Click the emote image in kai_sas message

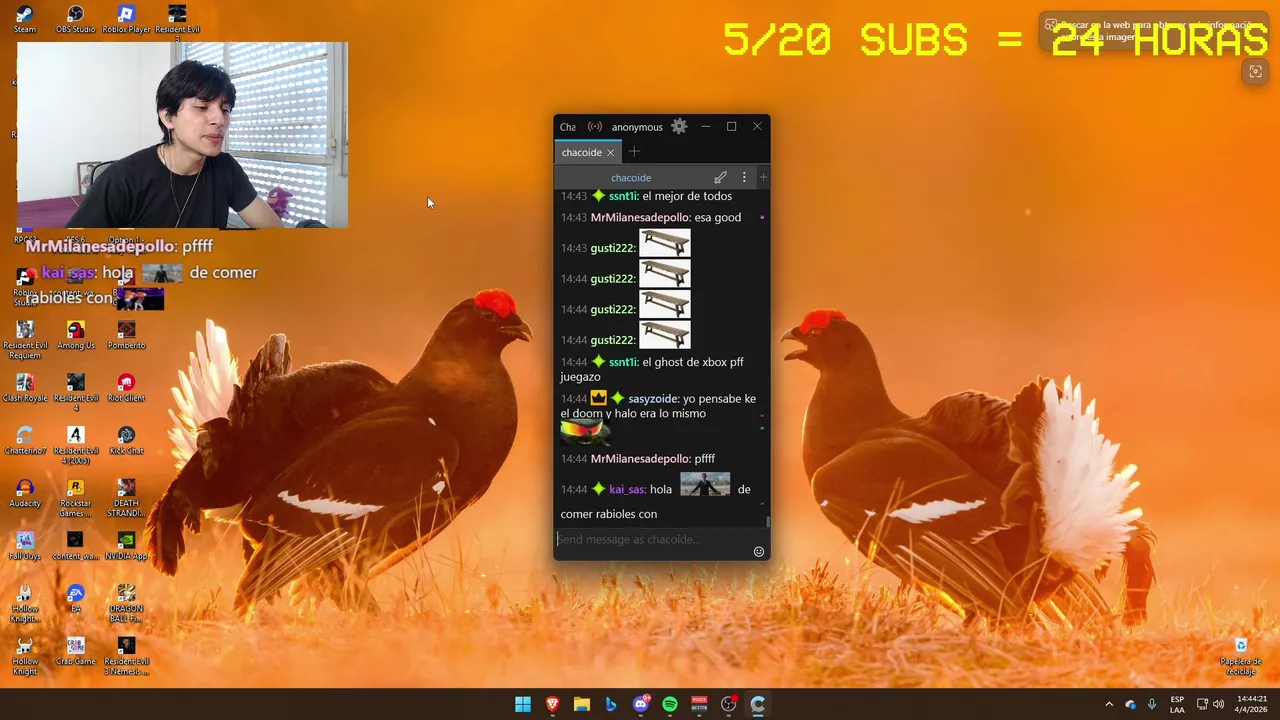tap(705, 485)
